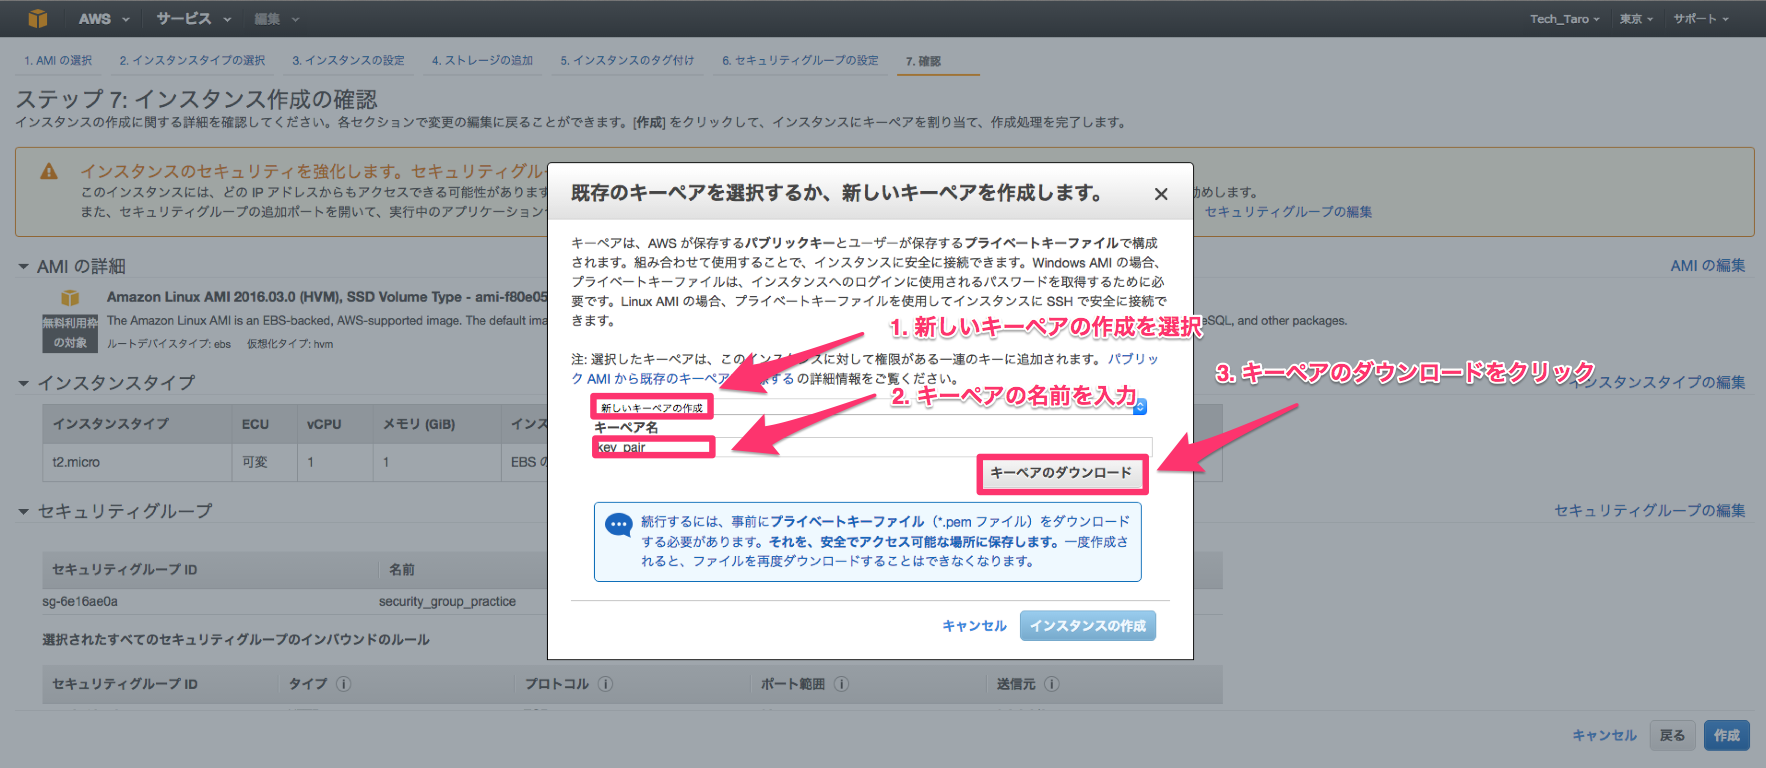Click the speech bubble info icon in dialog
This screenshot has height=768, width=1766.
click(619, 524)
